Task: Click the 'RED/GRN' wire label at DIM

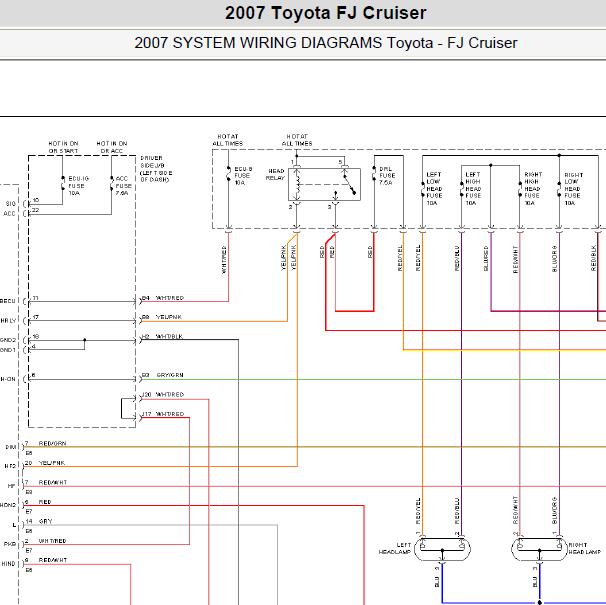Action: click(53, 443)
